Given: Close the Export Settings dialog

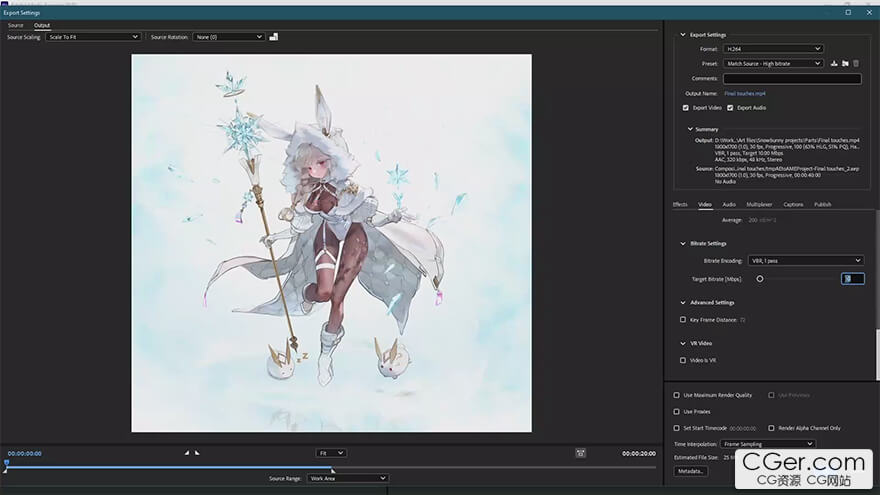Looking at the screenshot, I should tap(869, 12).
